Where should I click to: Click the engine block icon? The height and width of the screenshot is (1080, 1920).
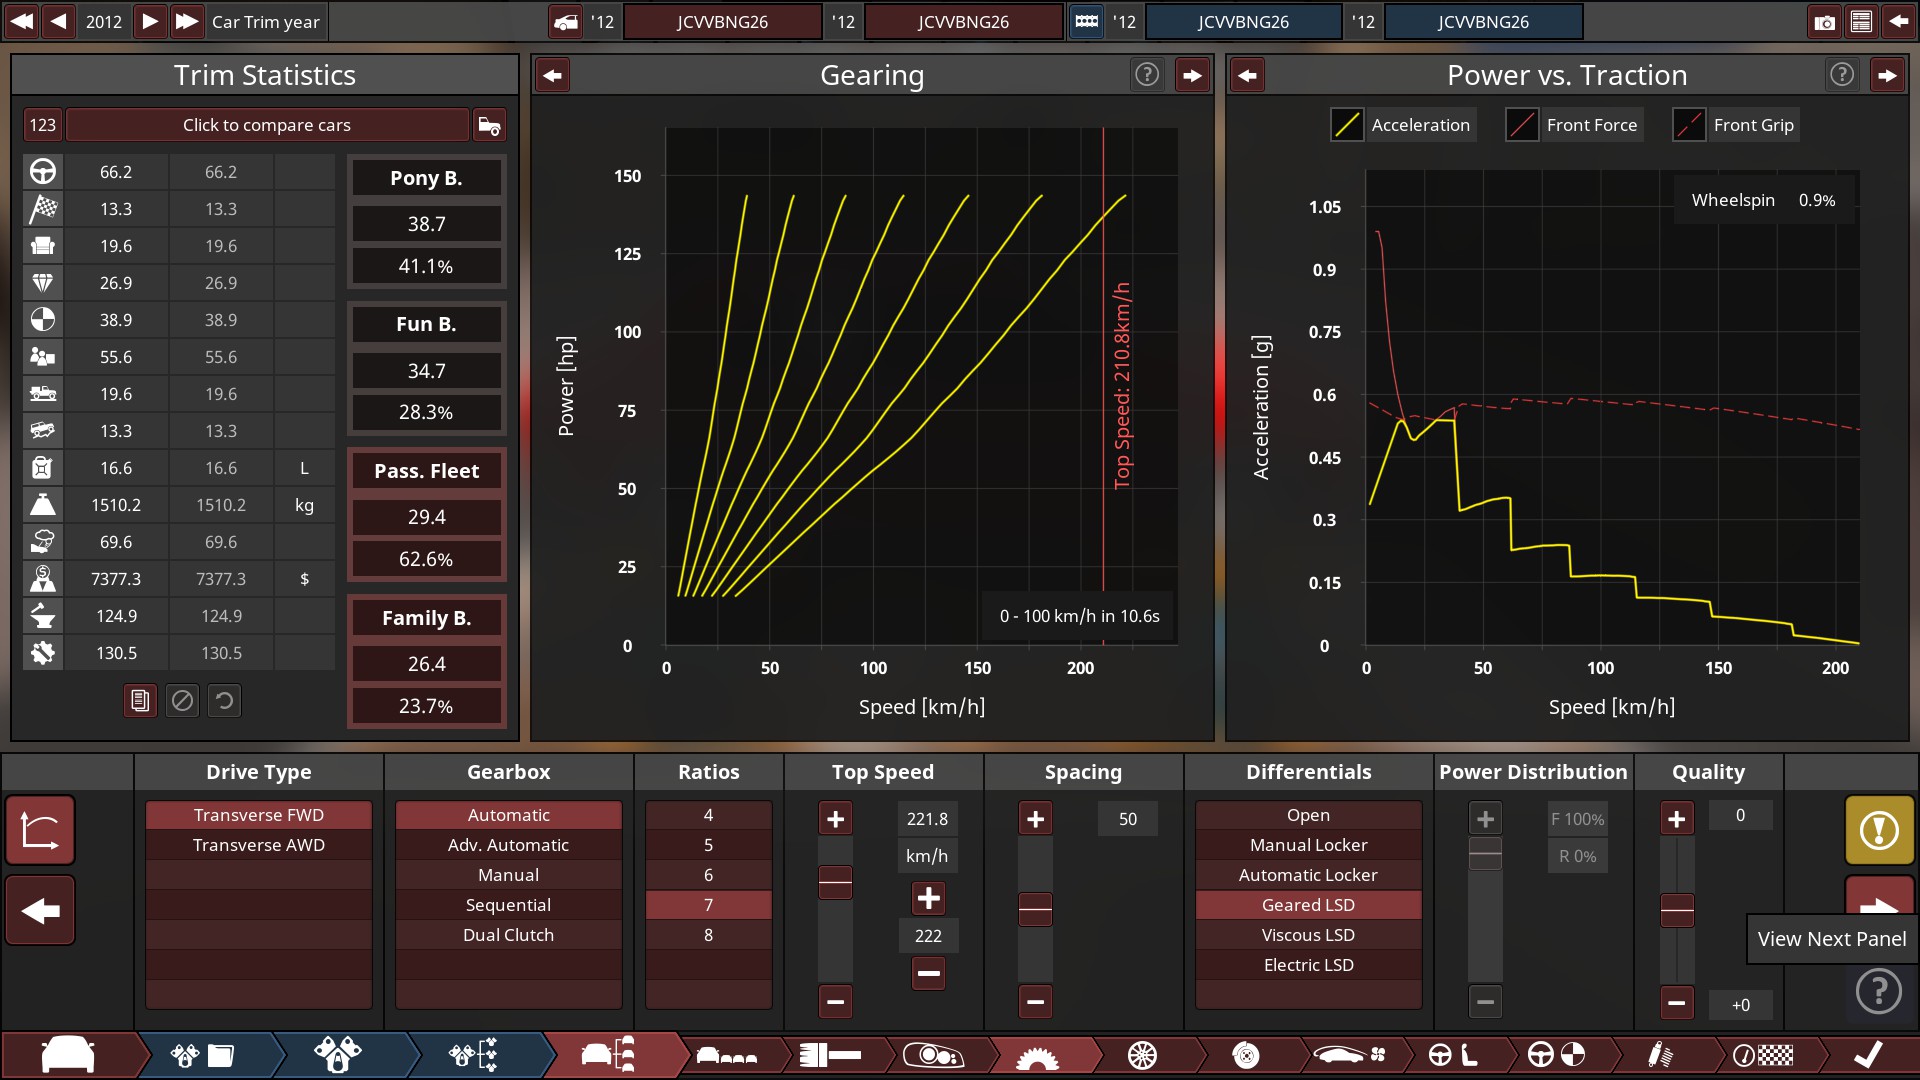click(x=1086, y=22)
